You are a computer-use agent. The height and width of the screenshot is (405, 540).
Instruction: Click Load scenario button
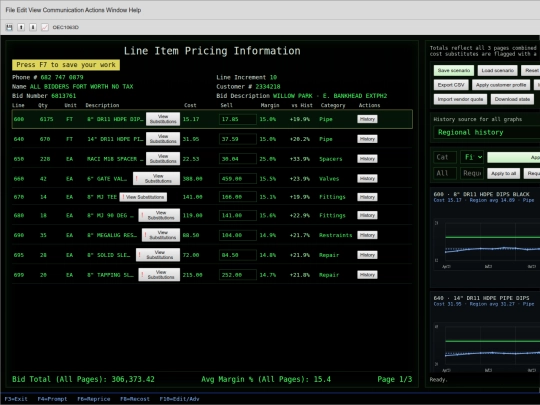[497, 71]
